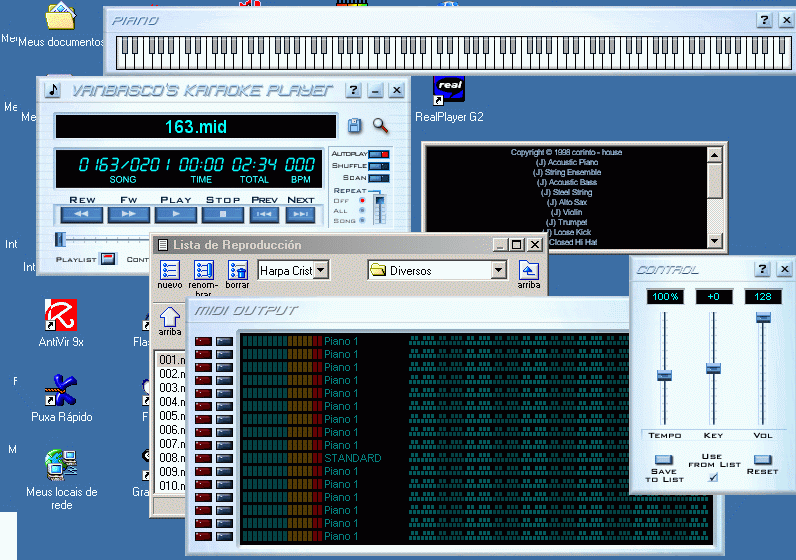Viewport: 796px width, 560px height.
Task: Click the save icon beside 163.mid
Action: [354, 125]
